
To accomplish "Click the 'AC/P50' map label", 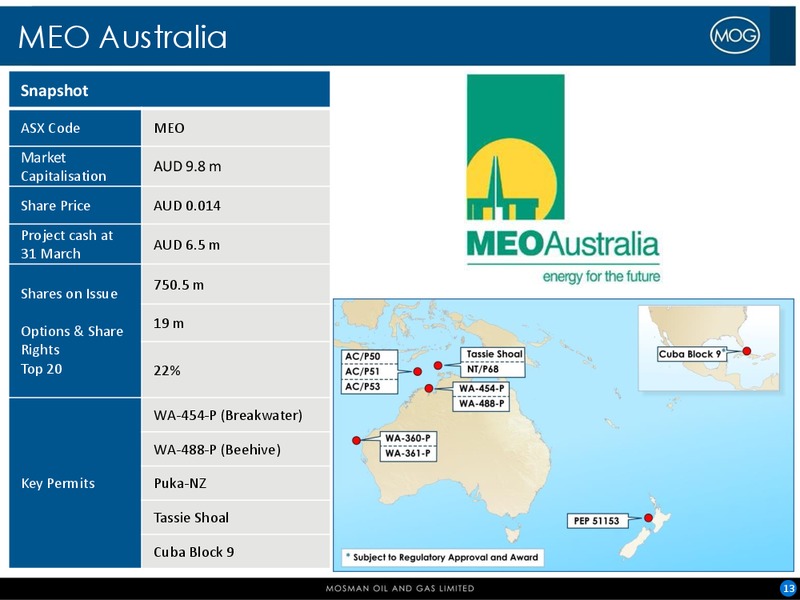I will point(363,356).
